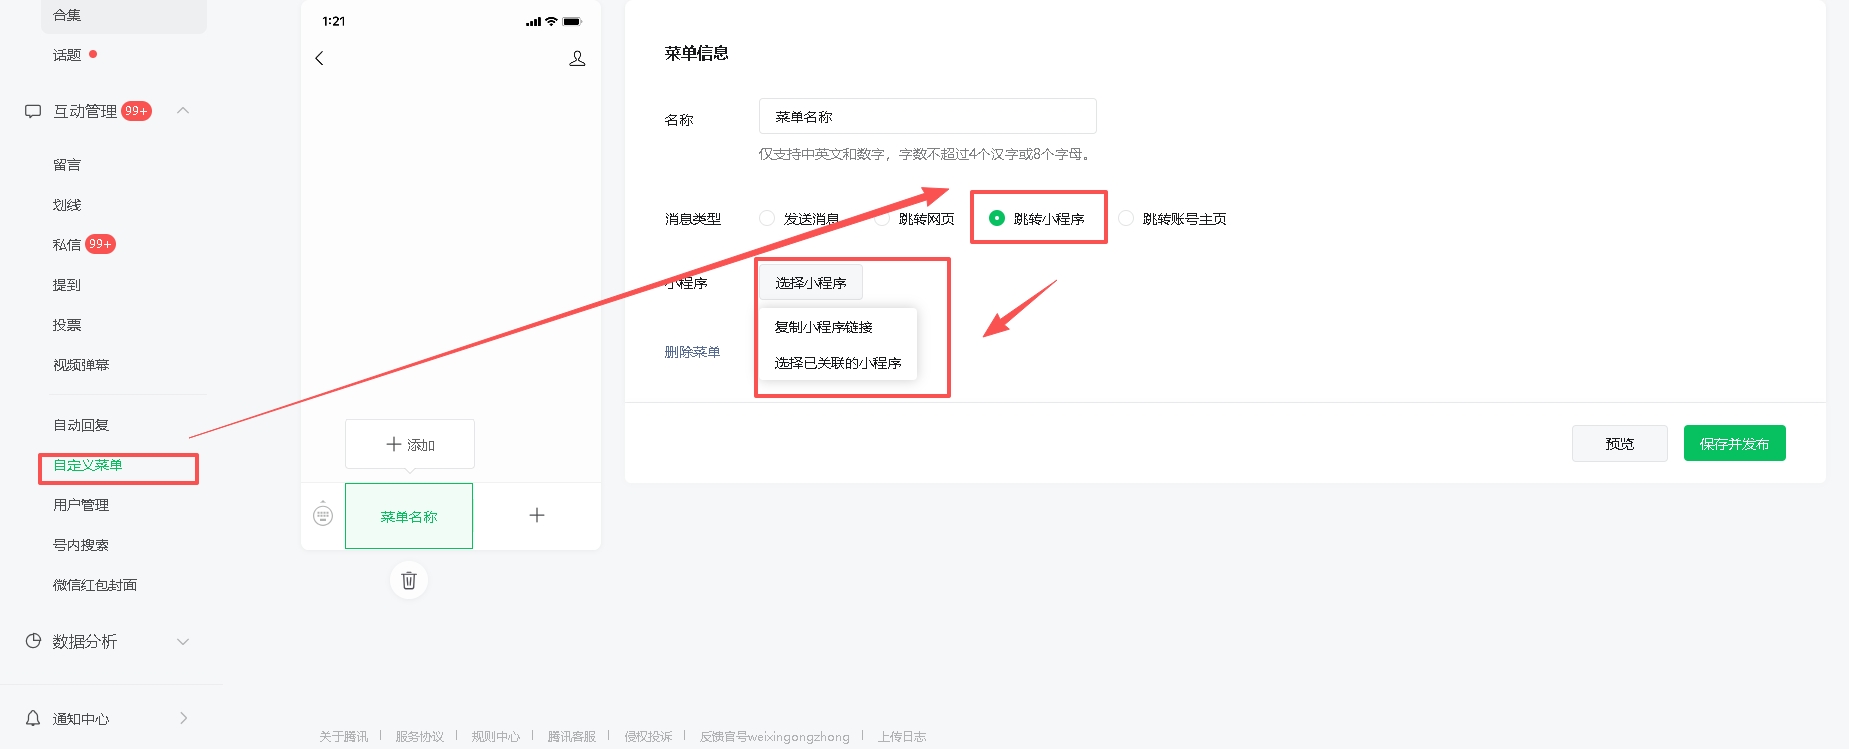Image resolution: width=1849 pixels, height=749 pixels.
Task: Click the plus icon to add menu
Action: point(537,515)
